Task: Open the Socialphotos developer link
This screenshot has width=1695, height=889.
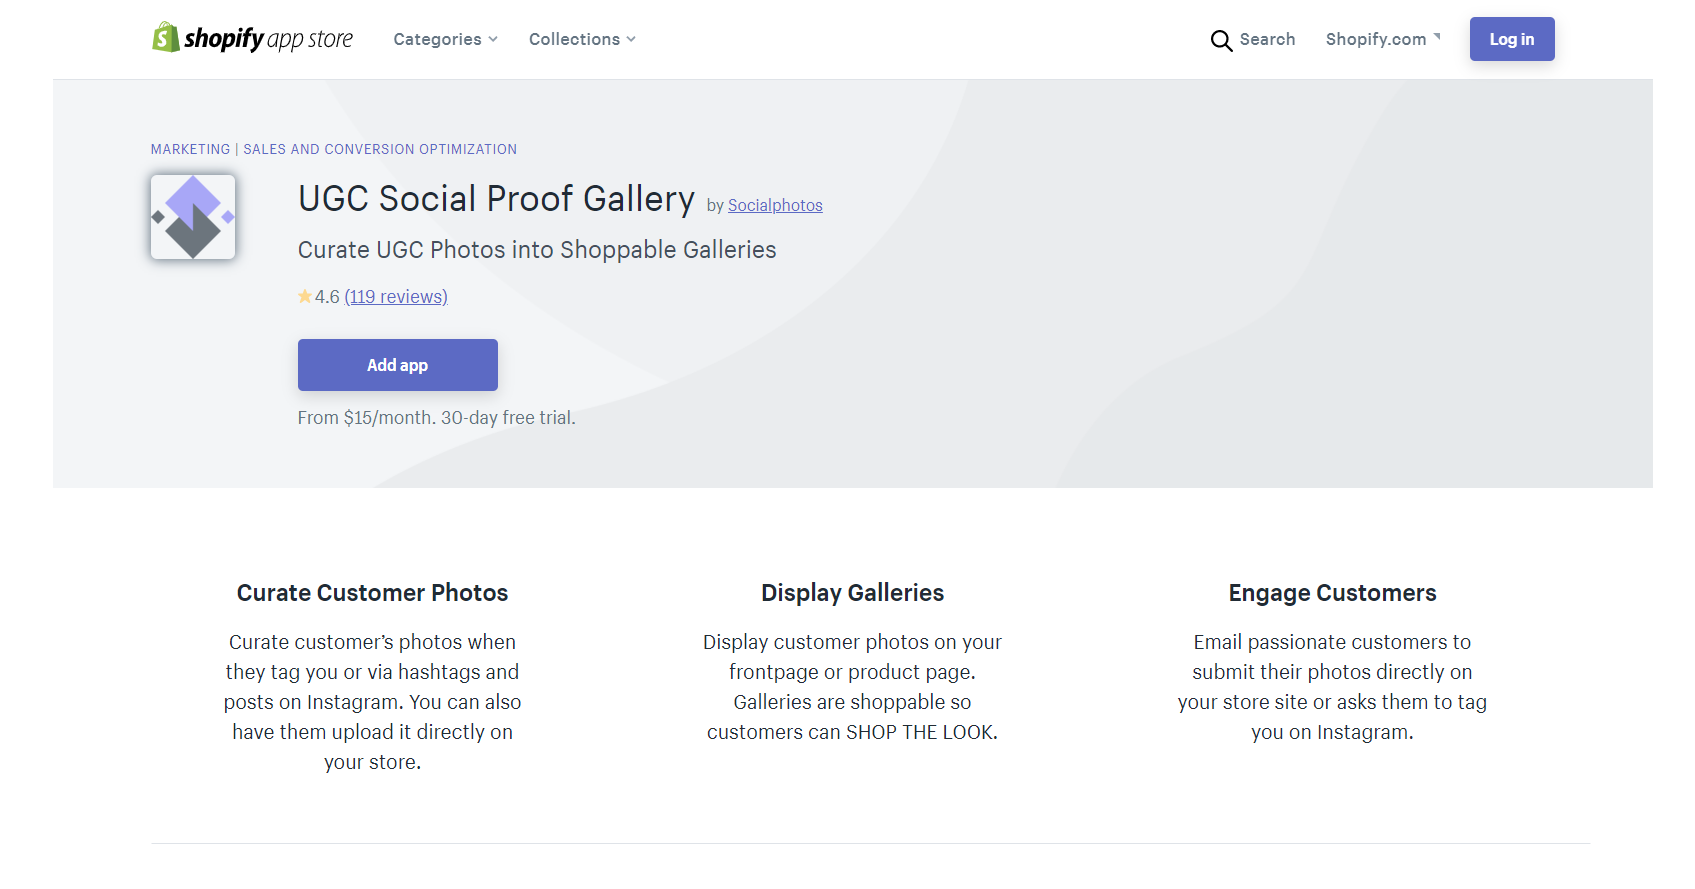Action: coord(775,205)
